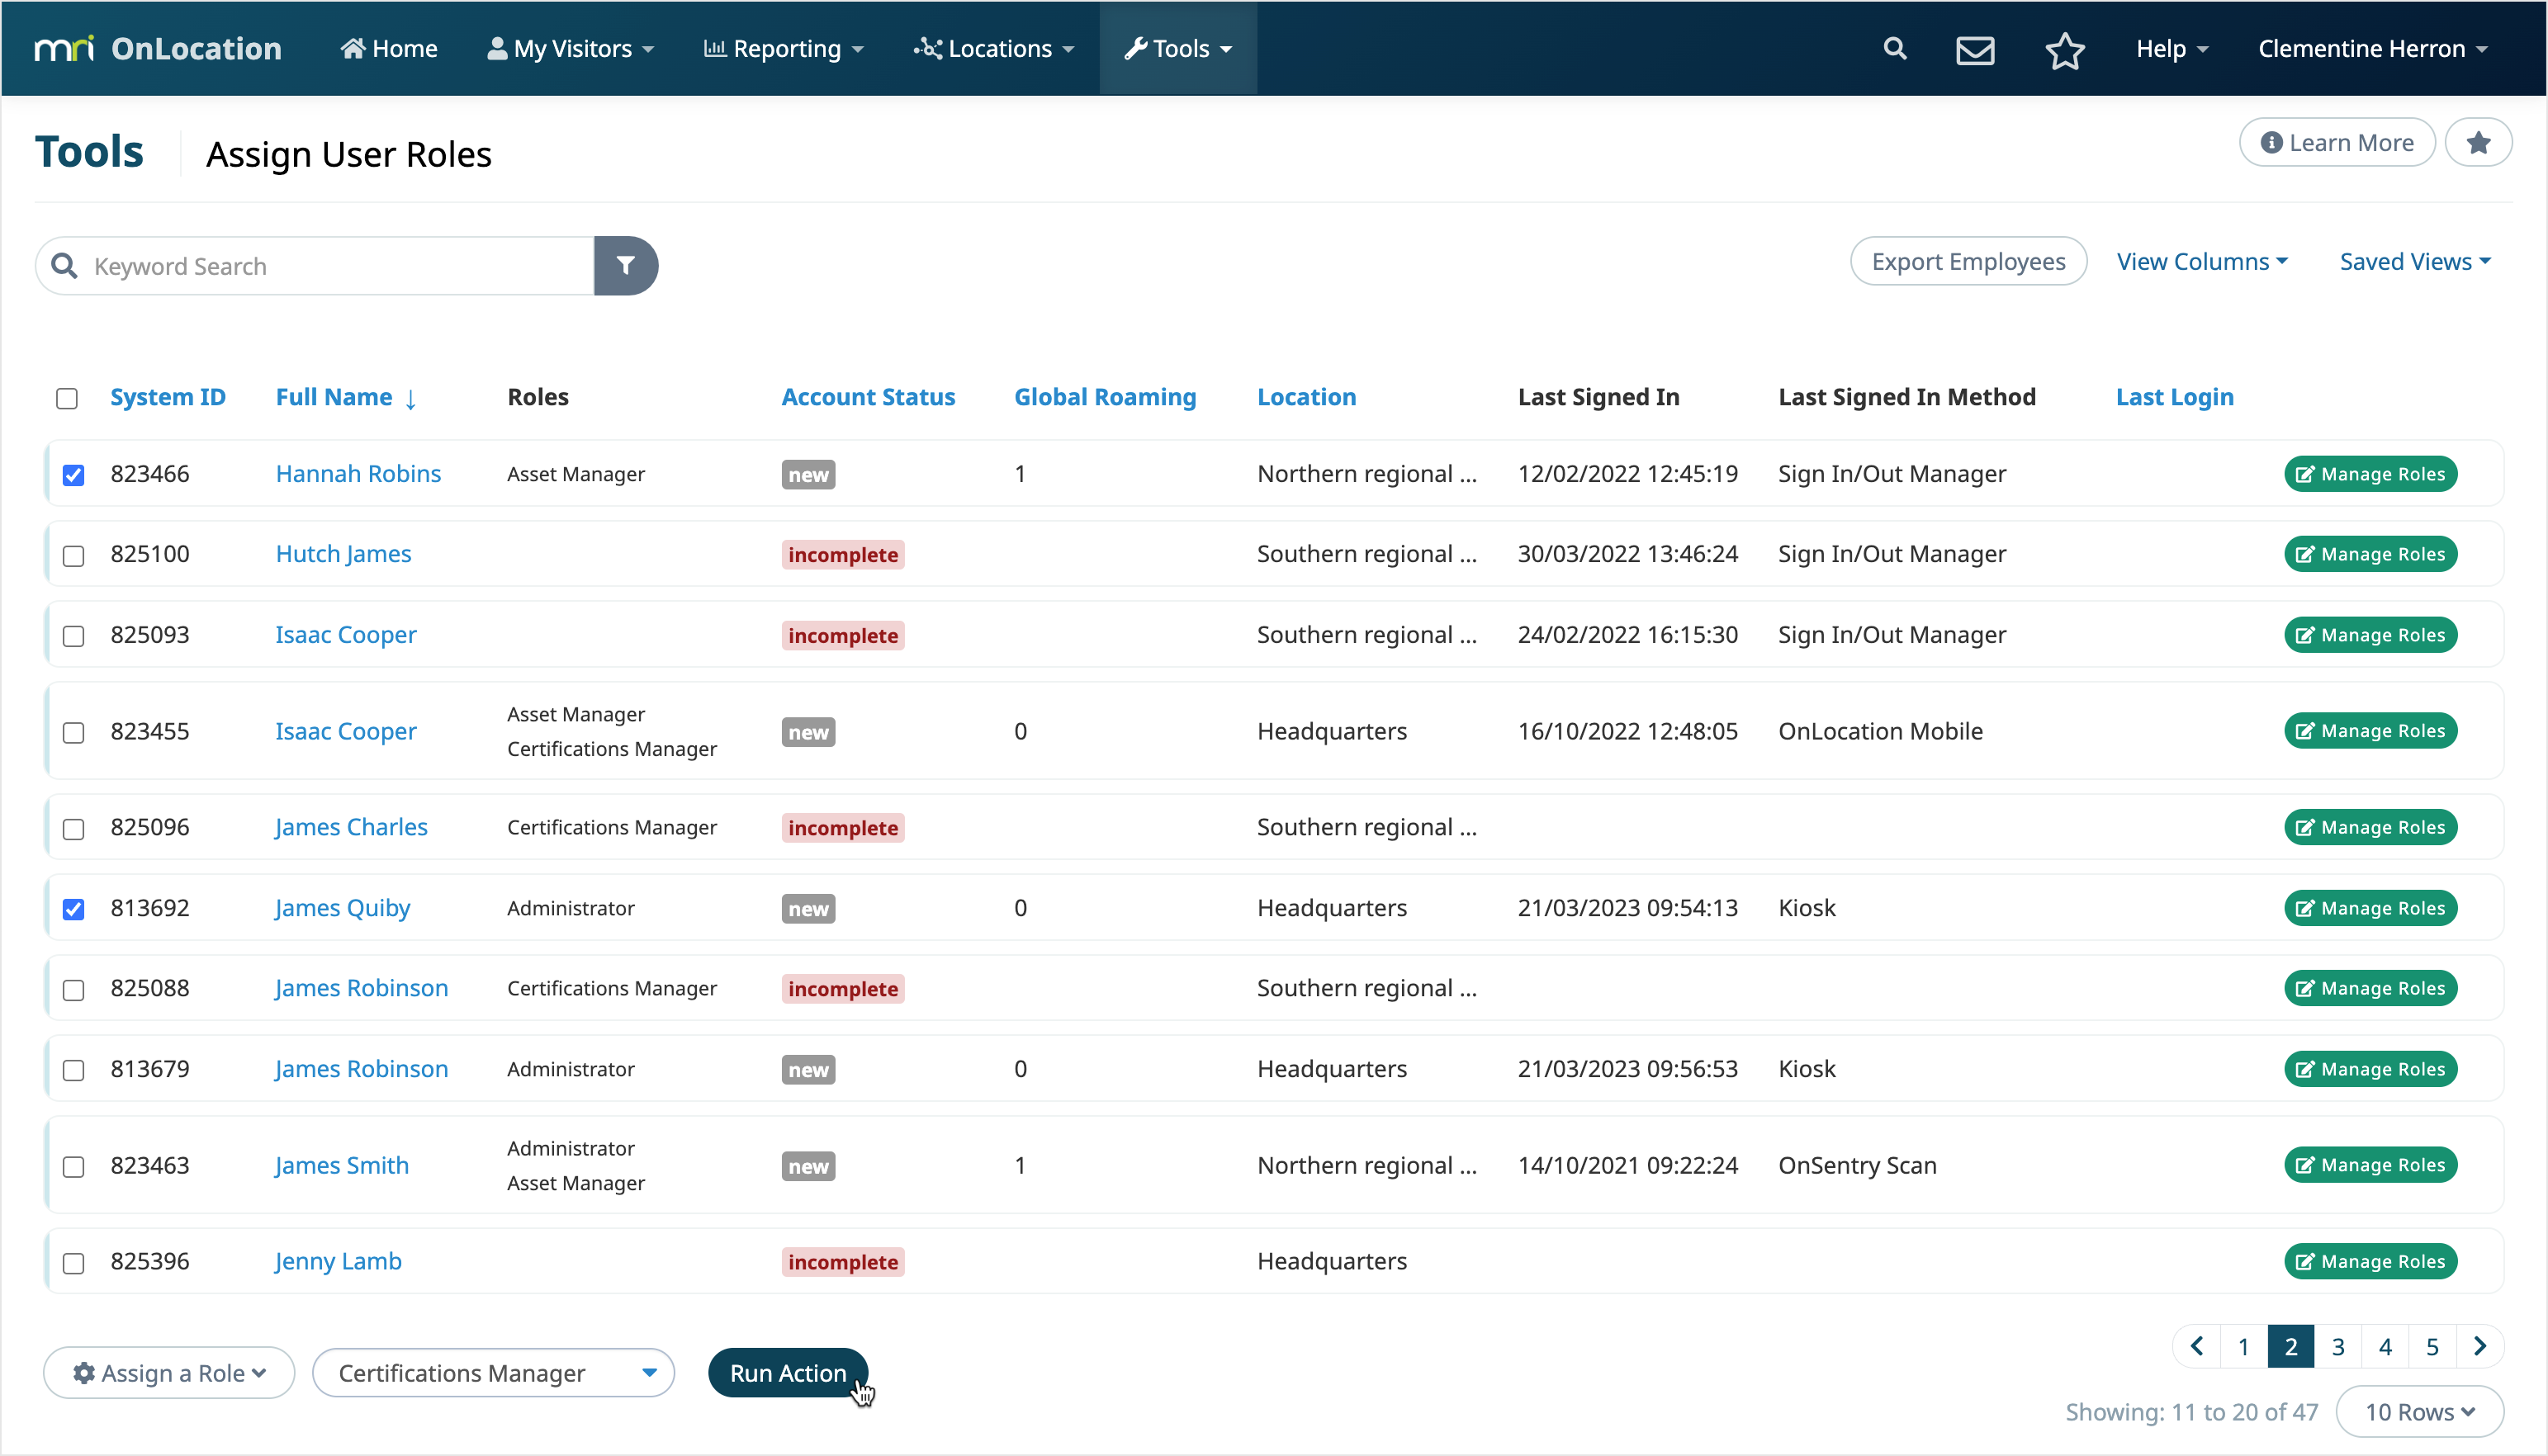Click the Export Employees button
The width and height of the screenshot is (2548, 1456).
1968,261
